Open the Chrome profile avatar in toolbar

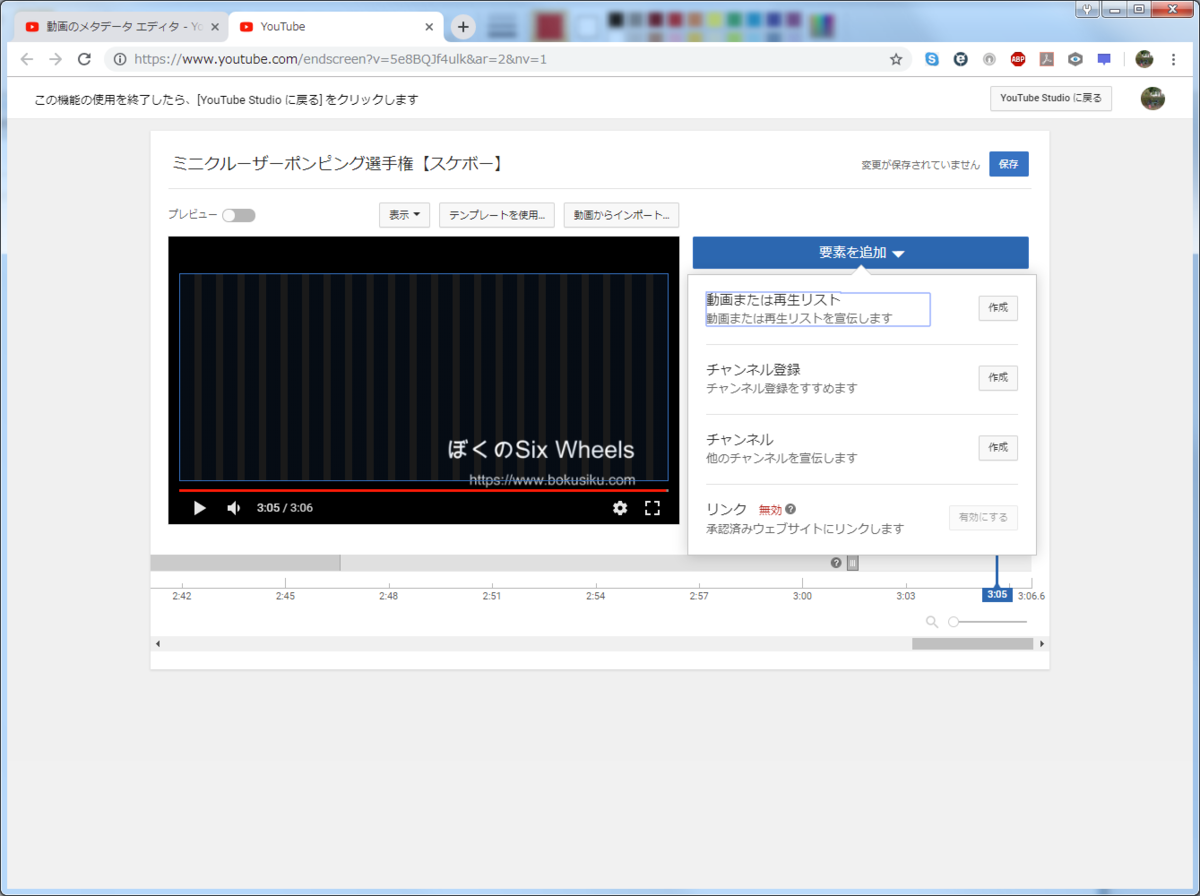tap(1144, 59)
